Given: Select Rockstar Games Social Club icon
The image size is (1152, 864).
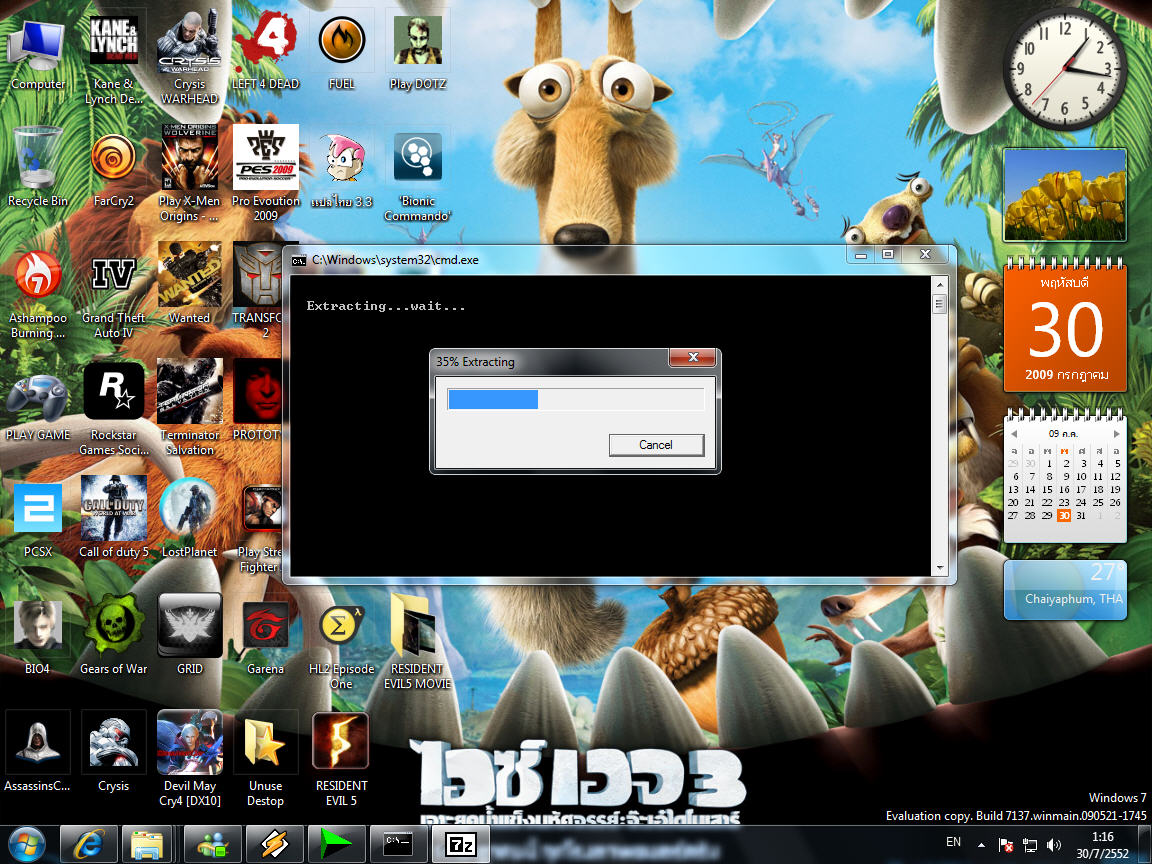Looking at the screenshot, I should click(113, 408).
